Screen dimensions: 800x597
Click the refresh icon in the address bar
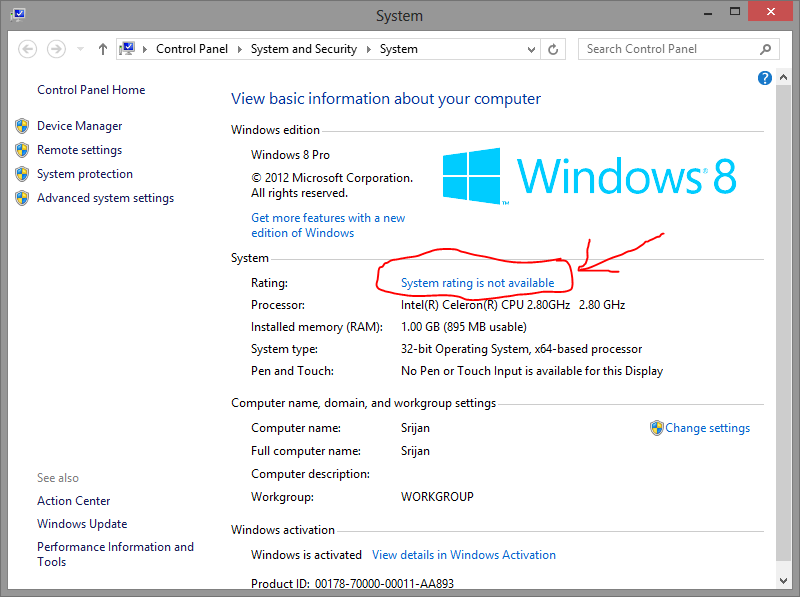pos(553,48)
